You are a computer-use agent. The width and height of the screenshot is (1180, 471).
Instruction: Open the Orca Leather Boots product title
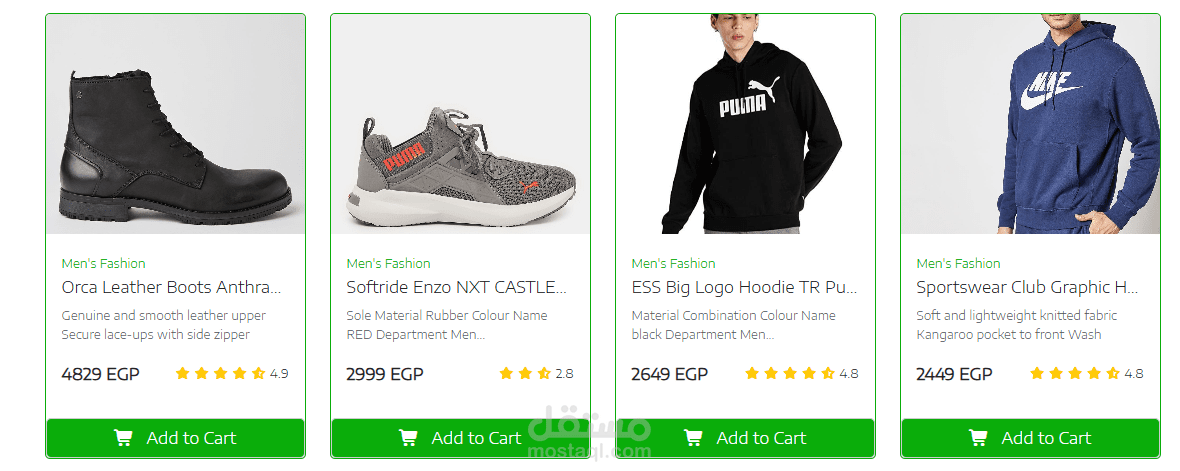tap(171, 288)
